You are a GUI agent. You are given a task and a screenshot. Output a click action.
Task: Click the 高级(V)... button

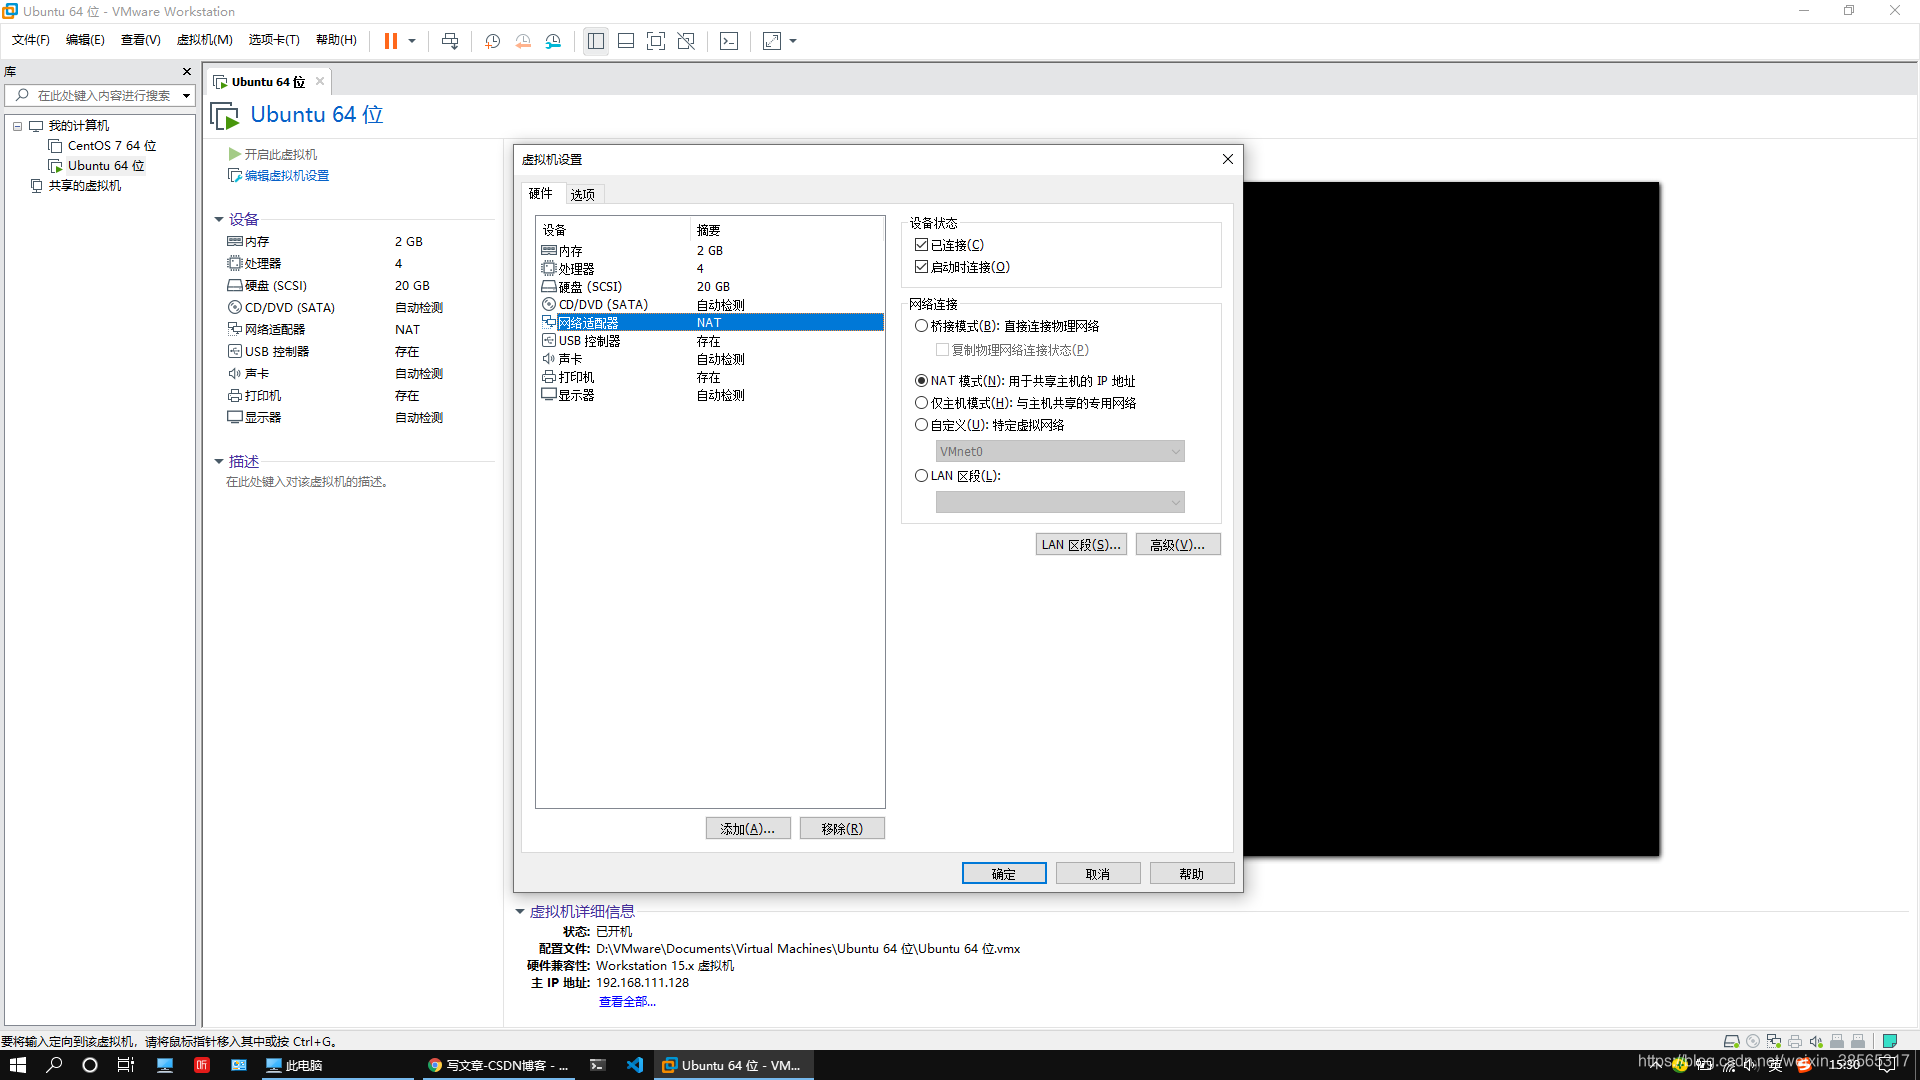pos(1178,545)
